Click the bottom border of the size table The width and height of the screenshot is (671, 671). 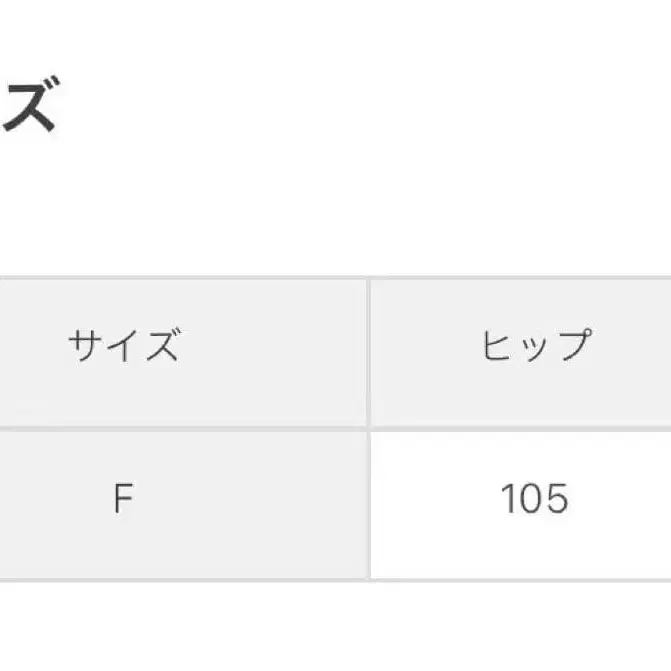(x=300, y=579)
